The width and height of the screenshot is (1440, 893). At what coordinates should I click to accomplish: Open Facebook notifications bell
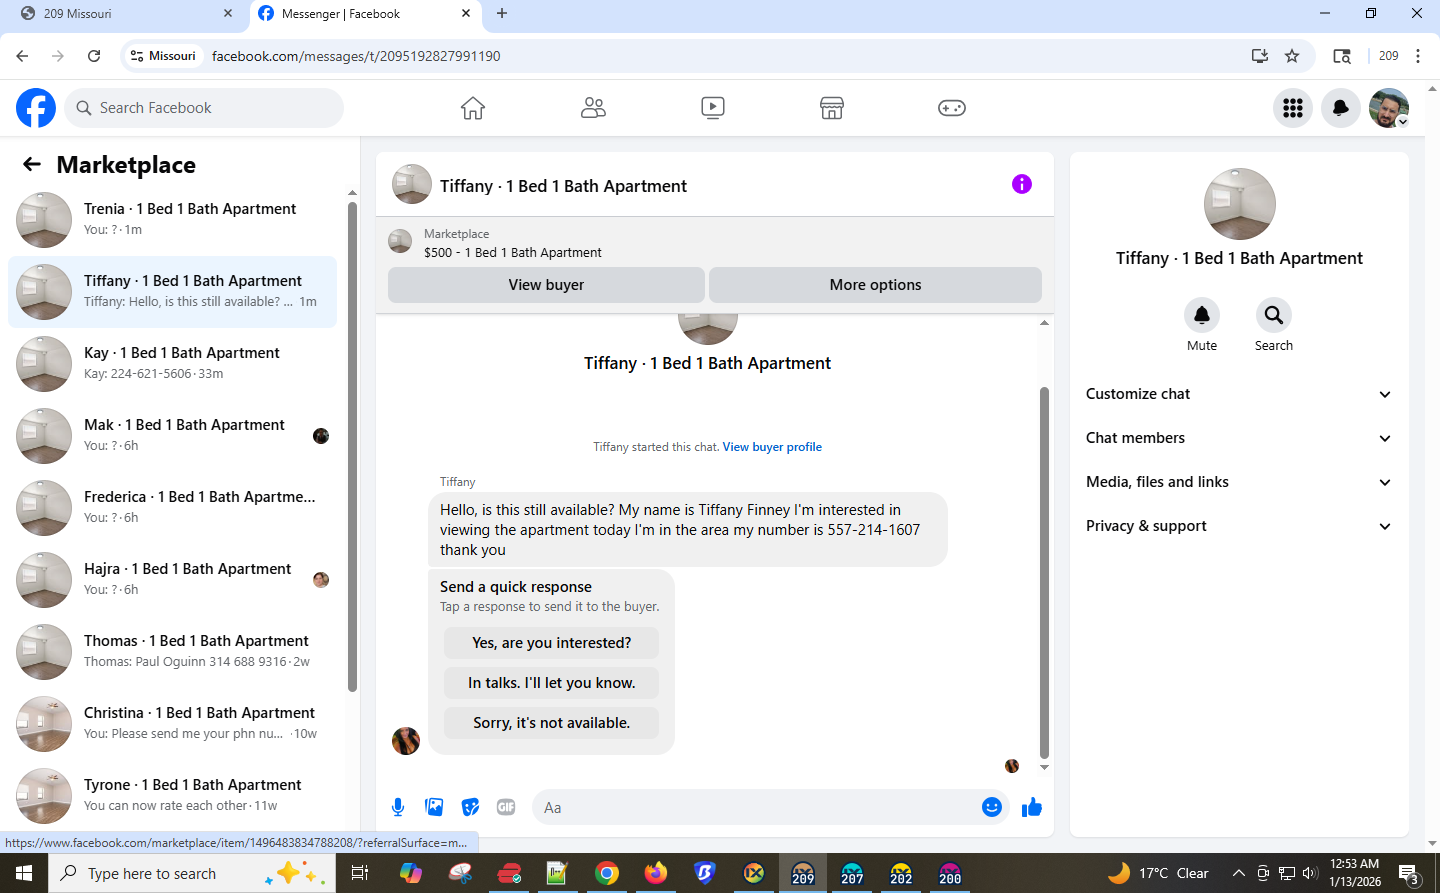(1341, 108)
